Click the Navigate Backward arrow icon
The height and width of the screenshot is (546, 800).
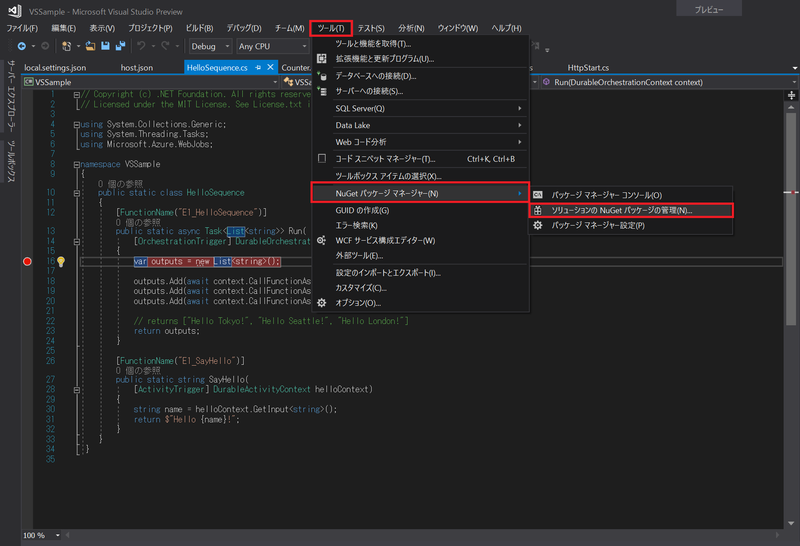[21, 46]
